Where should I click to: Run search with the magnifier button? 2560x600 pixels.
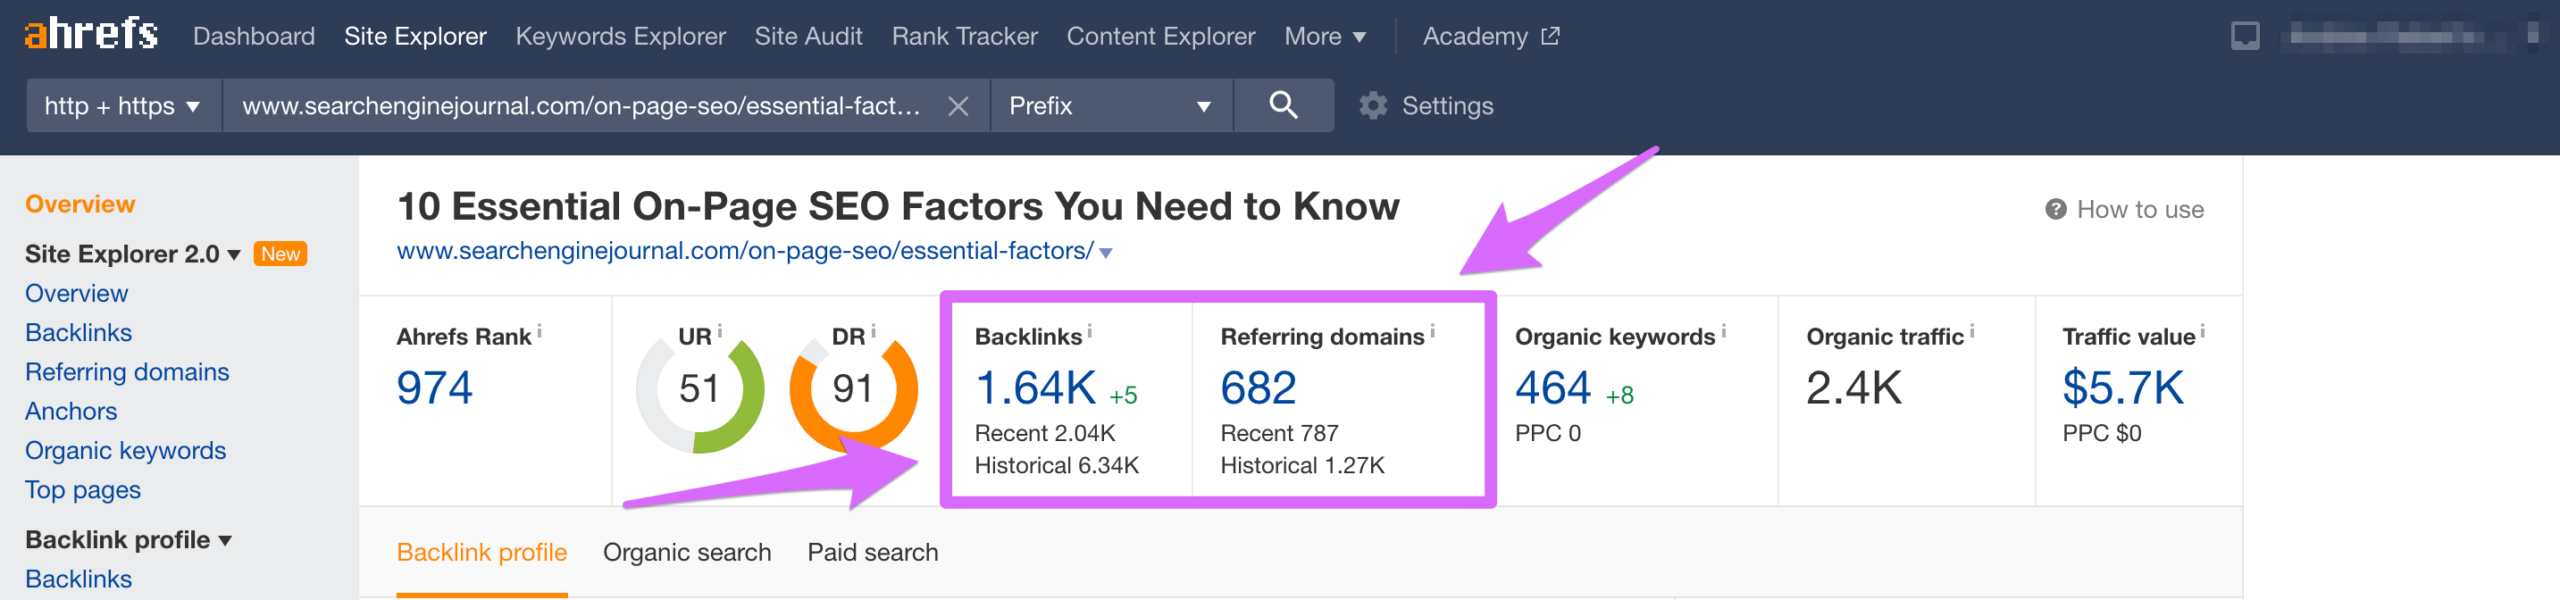tap(1283, 105)
